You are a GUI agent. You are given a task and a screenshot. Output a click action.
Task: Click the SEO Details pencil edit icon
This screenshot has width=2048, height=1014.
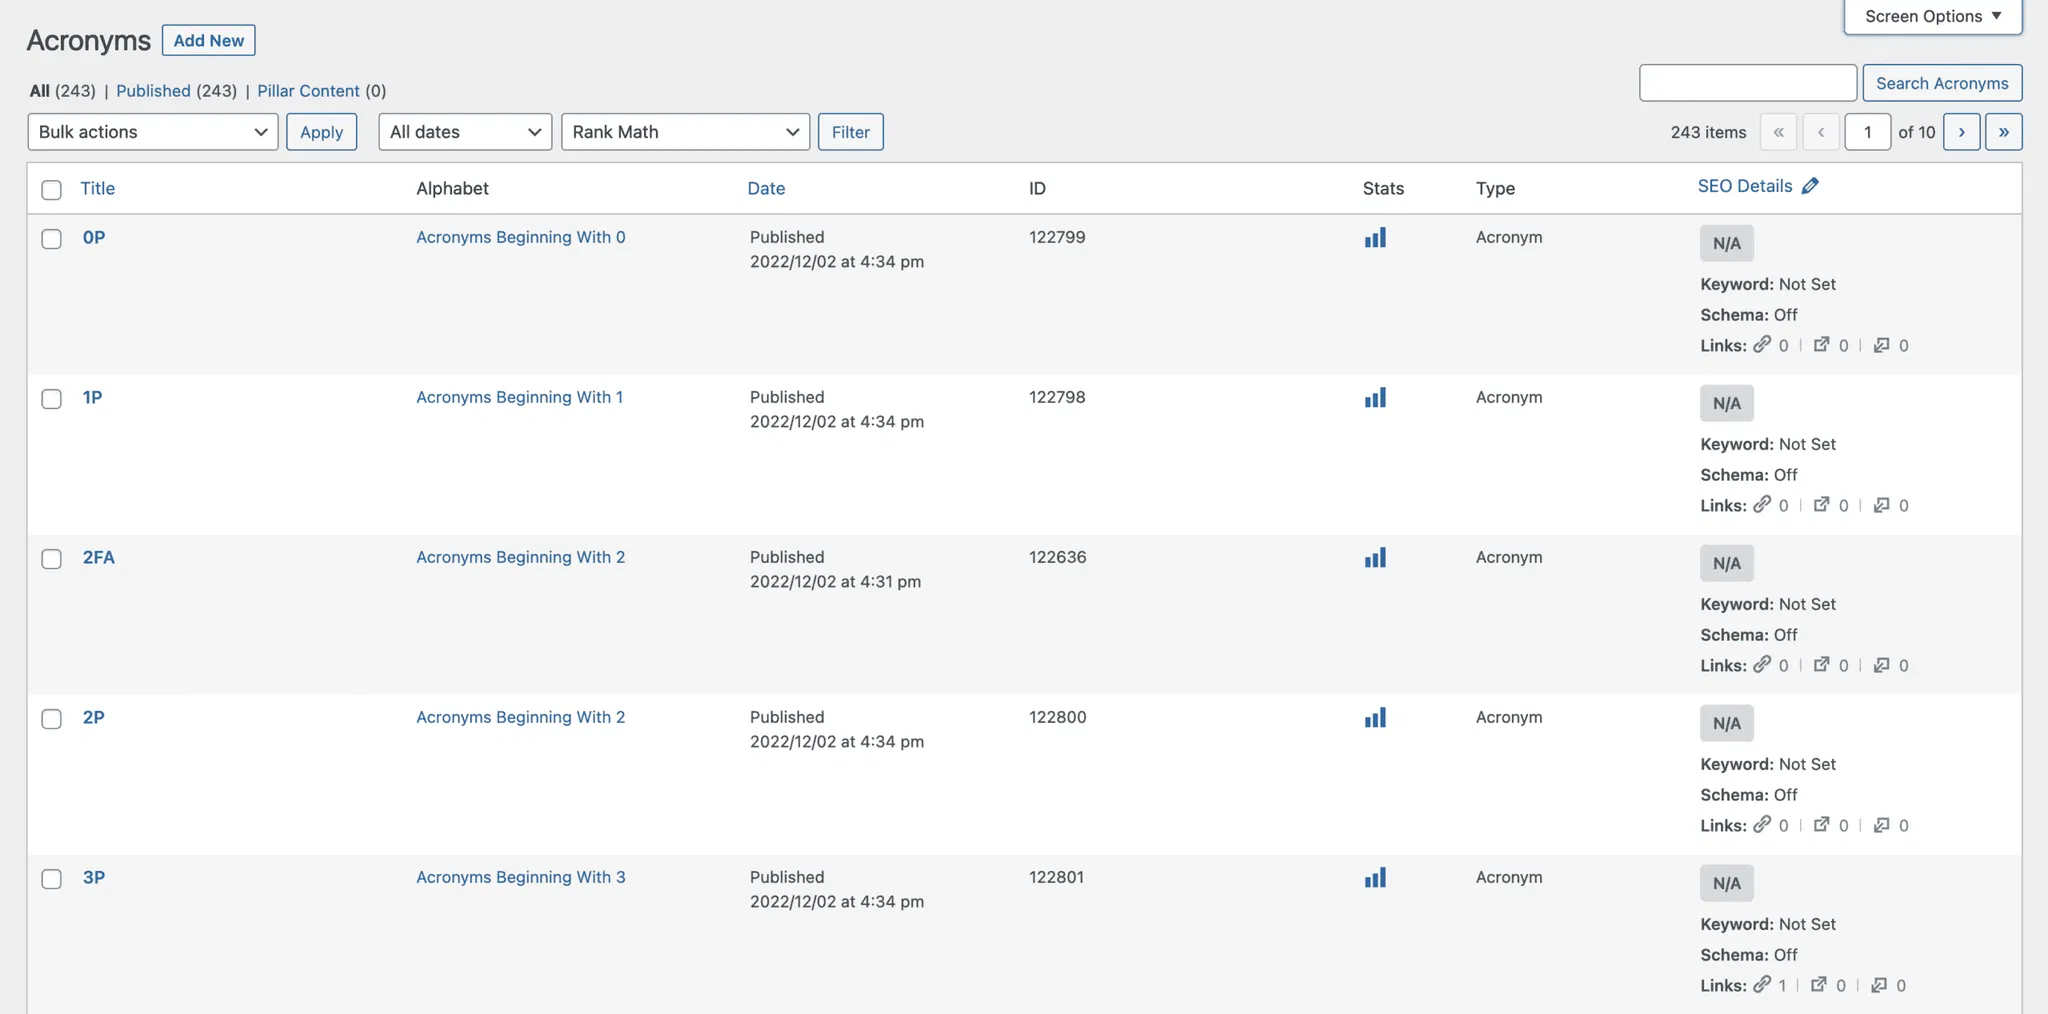click(1810, 186)
